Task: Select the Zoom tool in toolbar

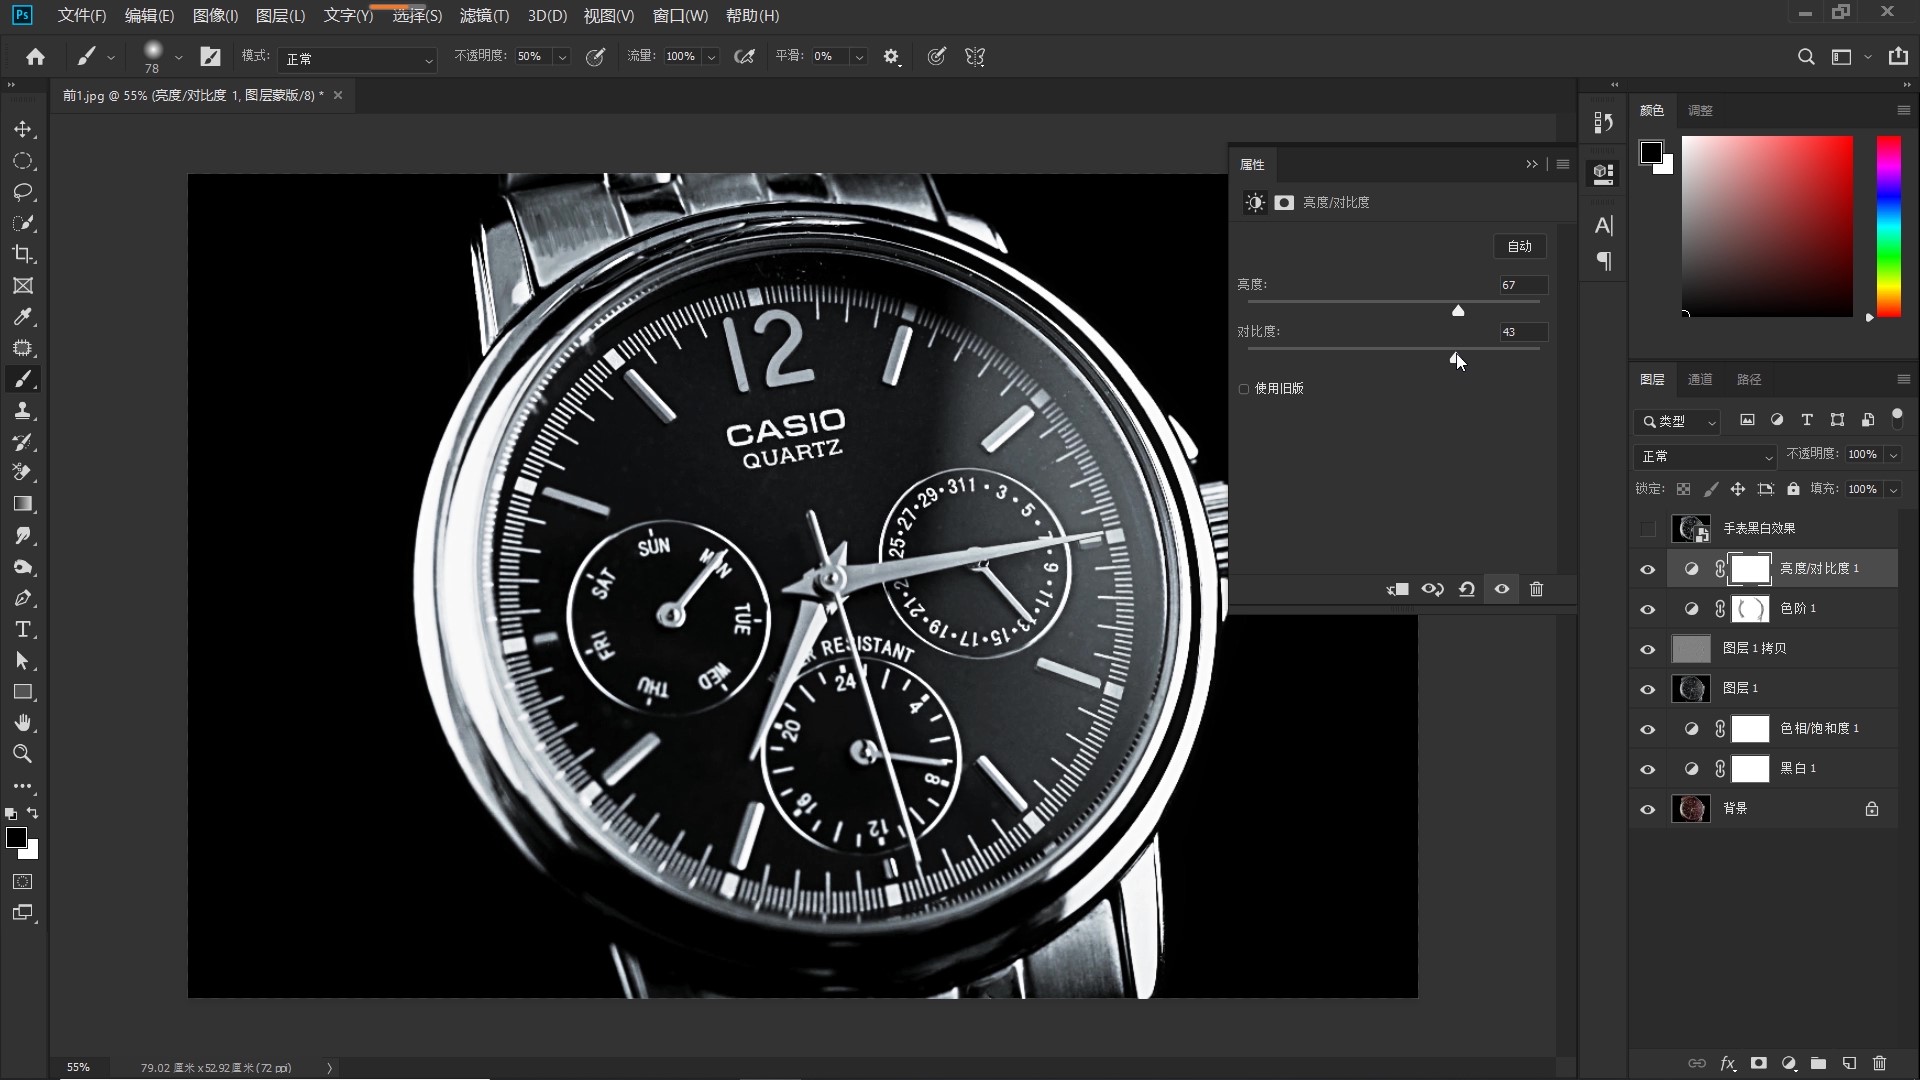Action: pyautogui.click(x=22, y=754)
